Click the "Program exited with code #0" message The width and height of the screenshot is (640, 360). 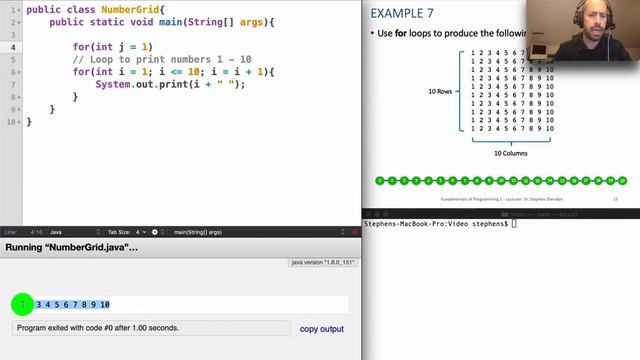tap(98, 328)
